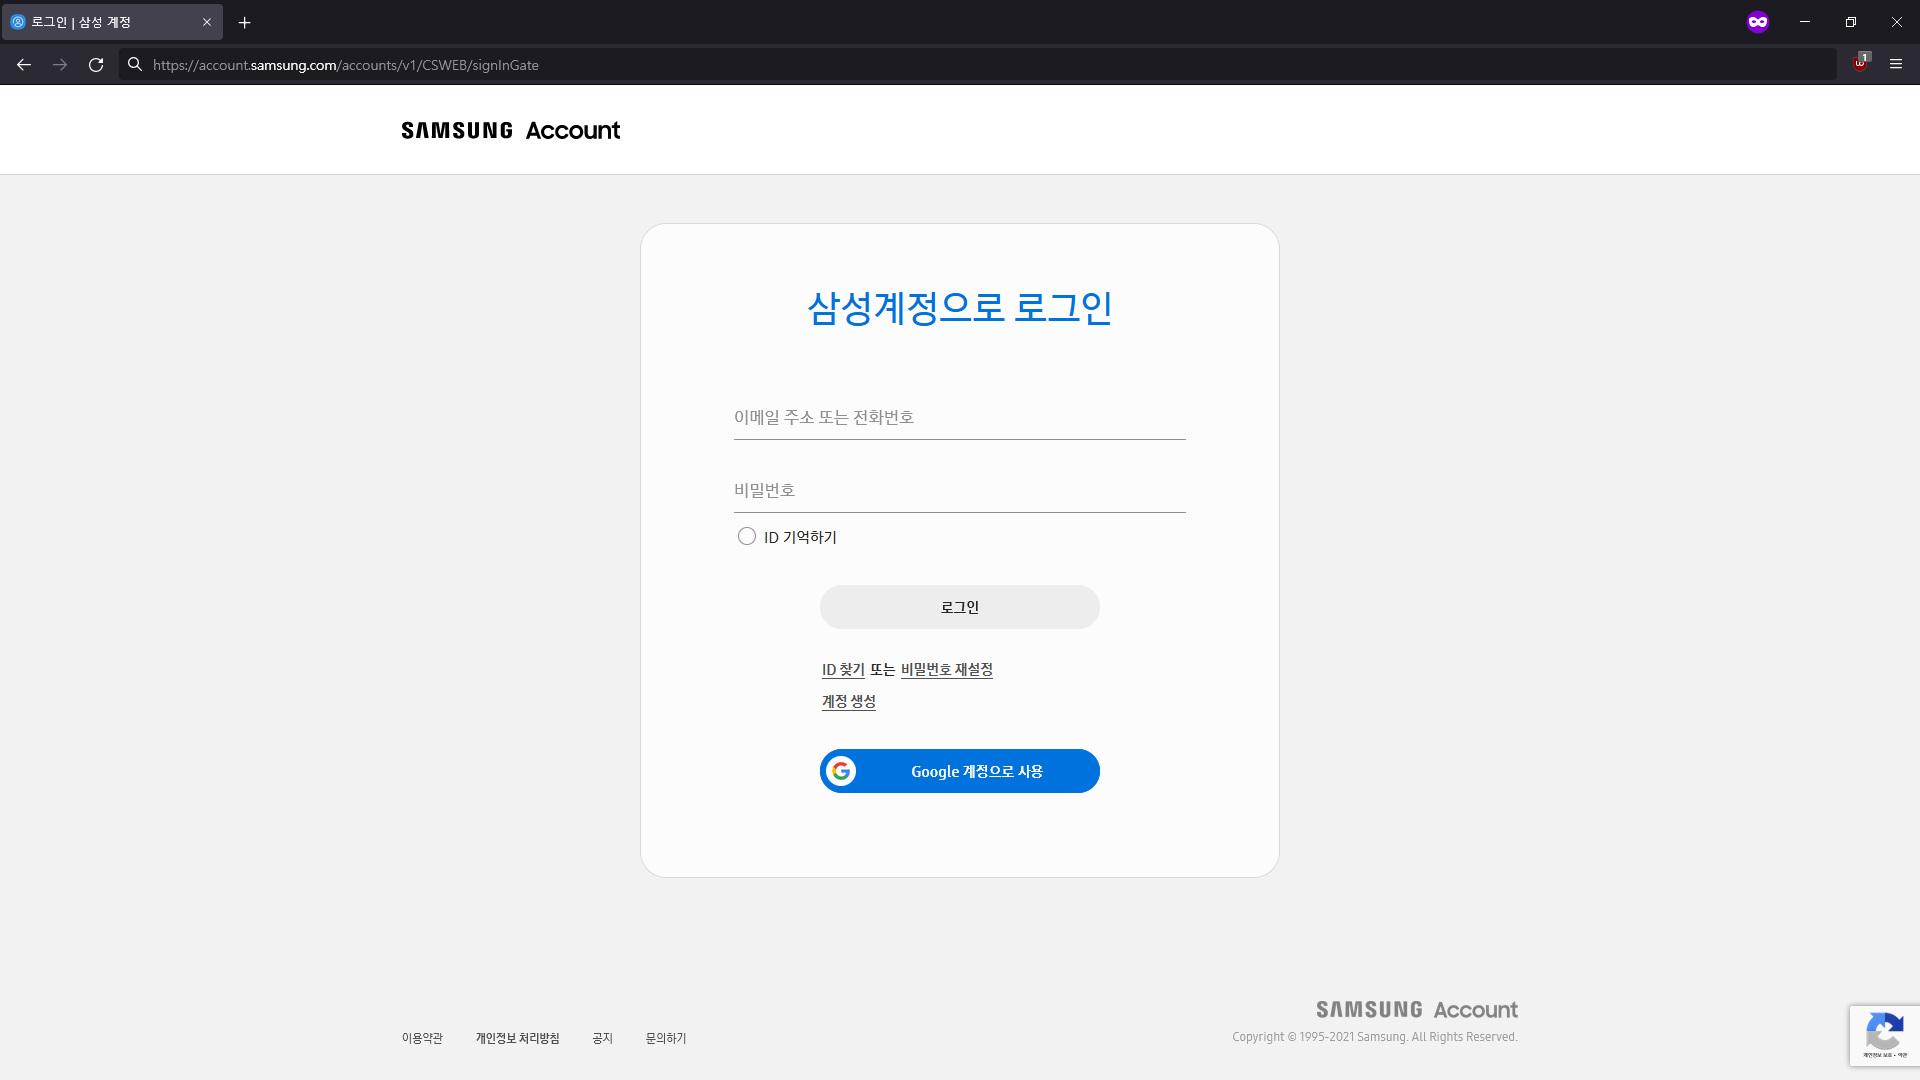Open the 비밀번호 재설정 link

[946, 670]
